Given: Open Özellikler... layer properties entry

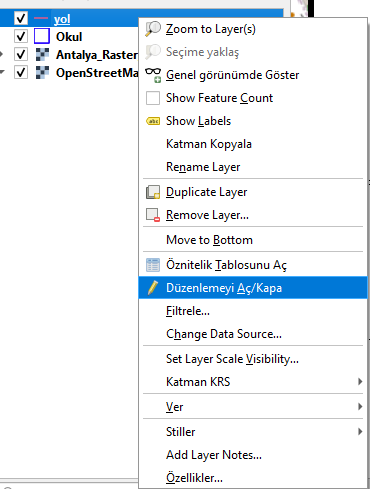Looking at the screenshot, I should (253, 478).
